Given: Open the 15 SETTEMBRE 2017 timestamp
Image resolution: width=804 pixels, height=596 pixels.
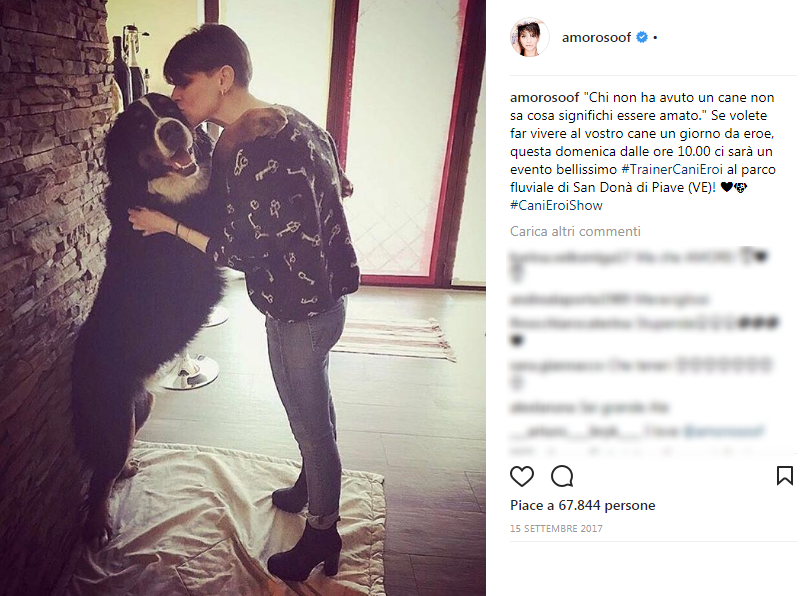Looking at the screenshot, I should coord(556,528).
